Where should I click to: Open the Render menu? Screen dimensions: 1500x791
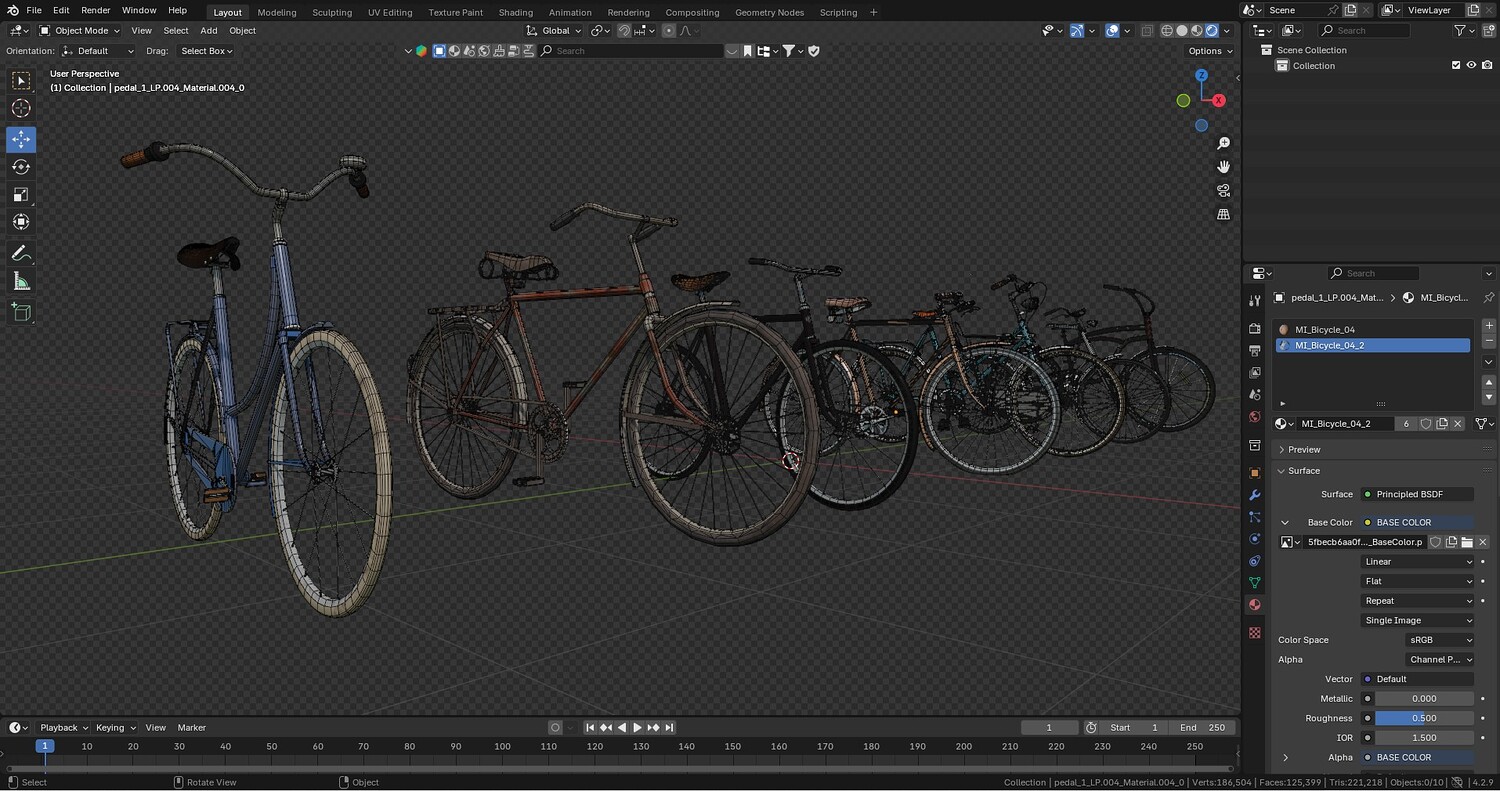[x=96, y=10]
